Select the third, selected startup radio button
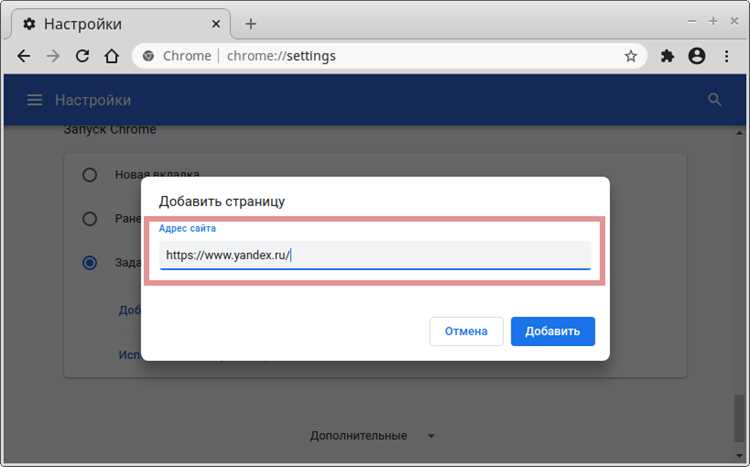This screenshot has height=467, width=750. [x=89, y=263]
